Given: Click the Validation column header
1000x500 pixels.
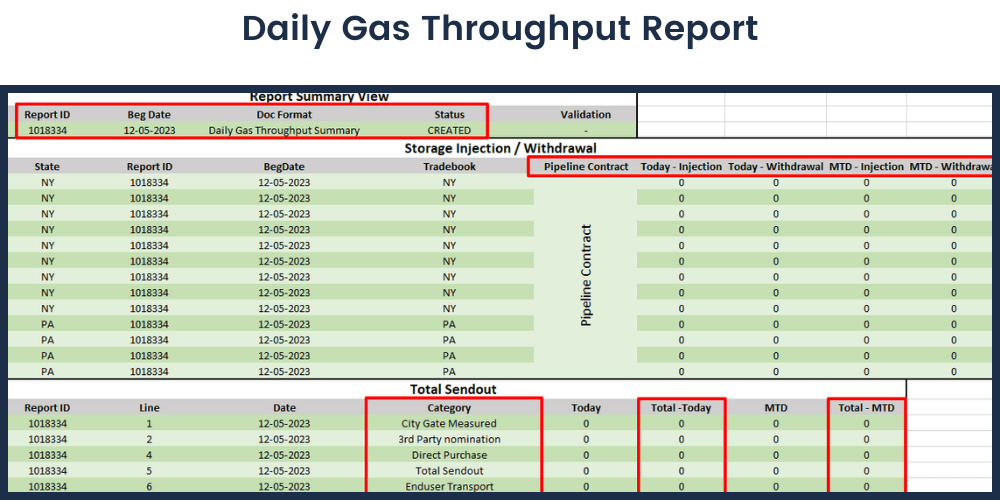Looking at the screenshot, I should pos(585,115).
